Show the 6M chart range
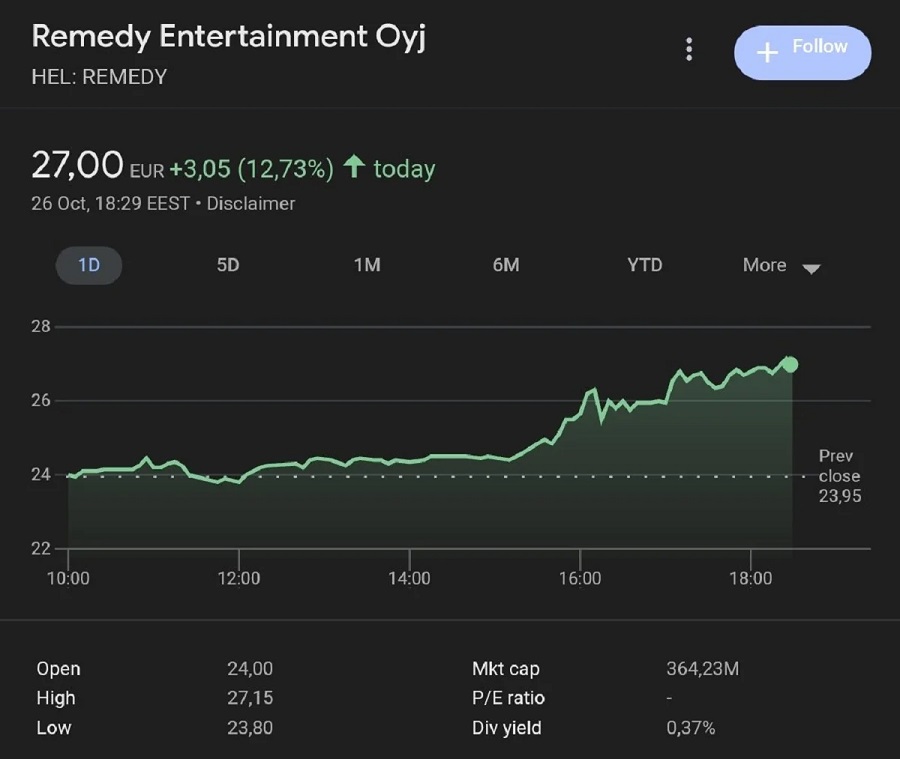This screenshot has width=900, height=759. click(x=506, y=266)
